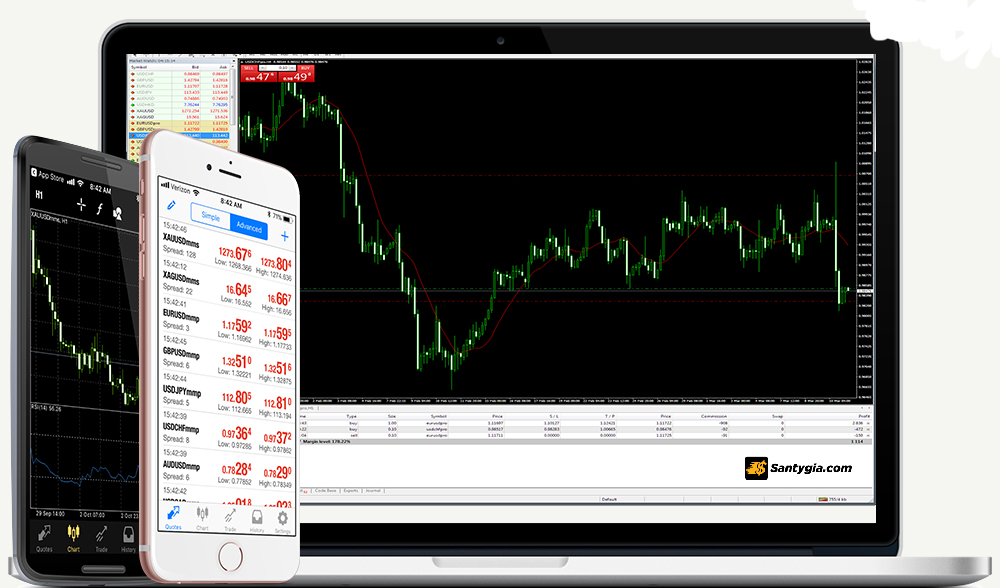1000x588 pixels.
Task: Tap the Chart icon on the white iPhone
Action: pyautogui.click(x=202, y=518)
